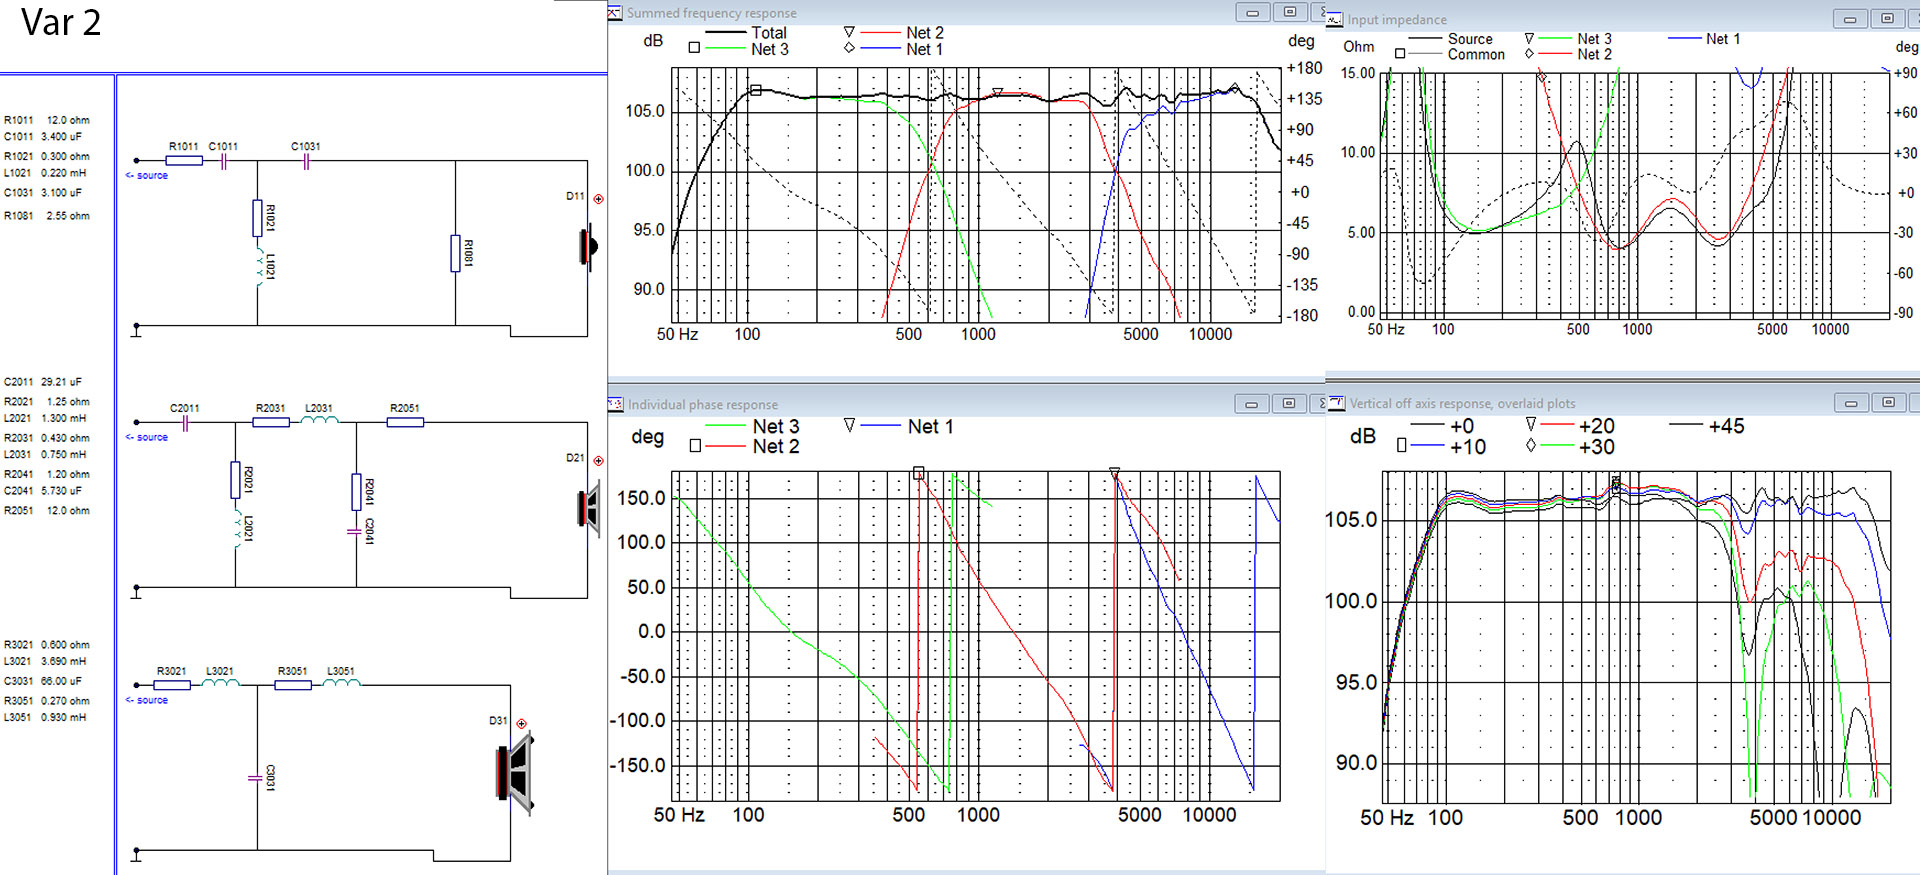Minimize the Vertical off axis response window
The image size is (1920, 875).
pyautogui.click(x=1851, y=403)
